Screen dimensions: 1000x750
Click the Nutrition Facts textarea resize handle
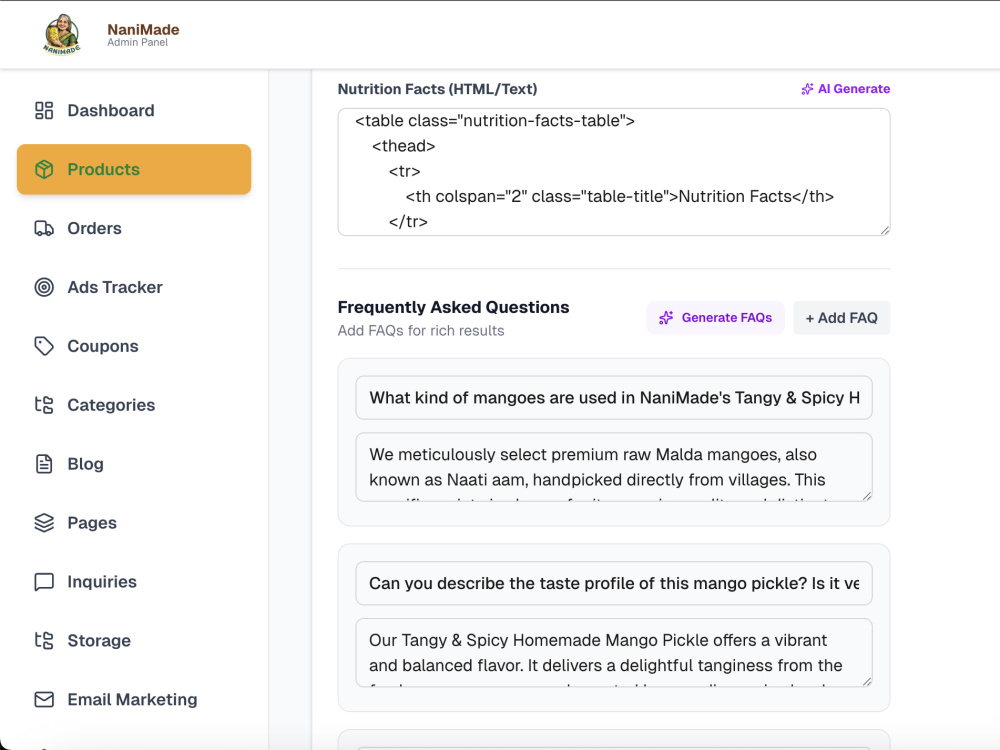(x=885, y=230)
